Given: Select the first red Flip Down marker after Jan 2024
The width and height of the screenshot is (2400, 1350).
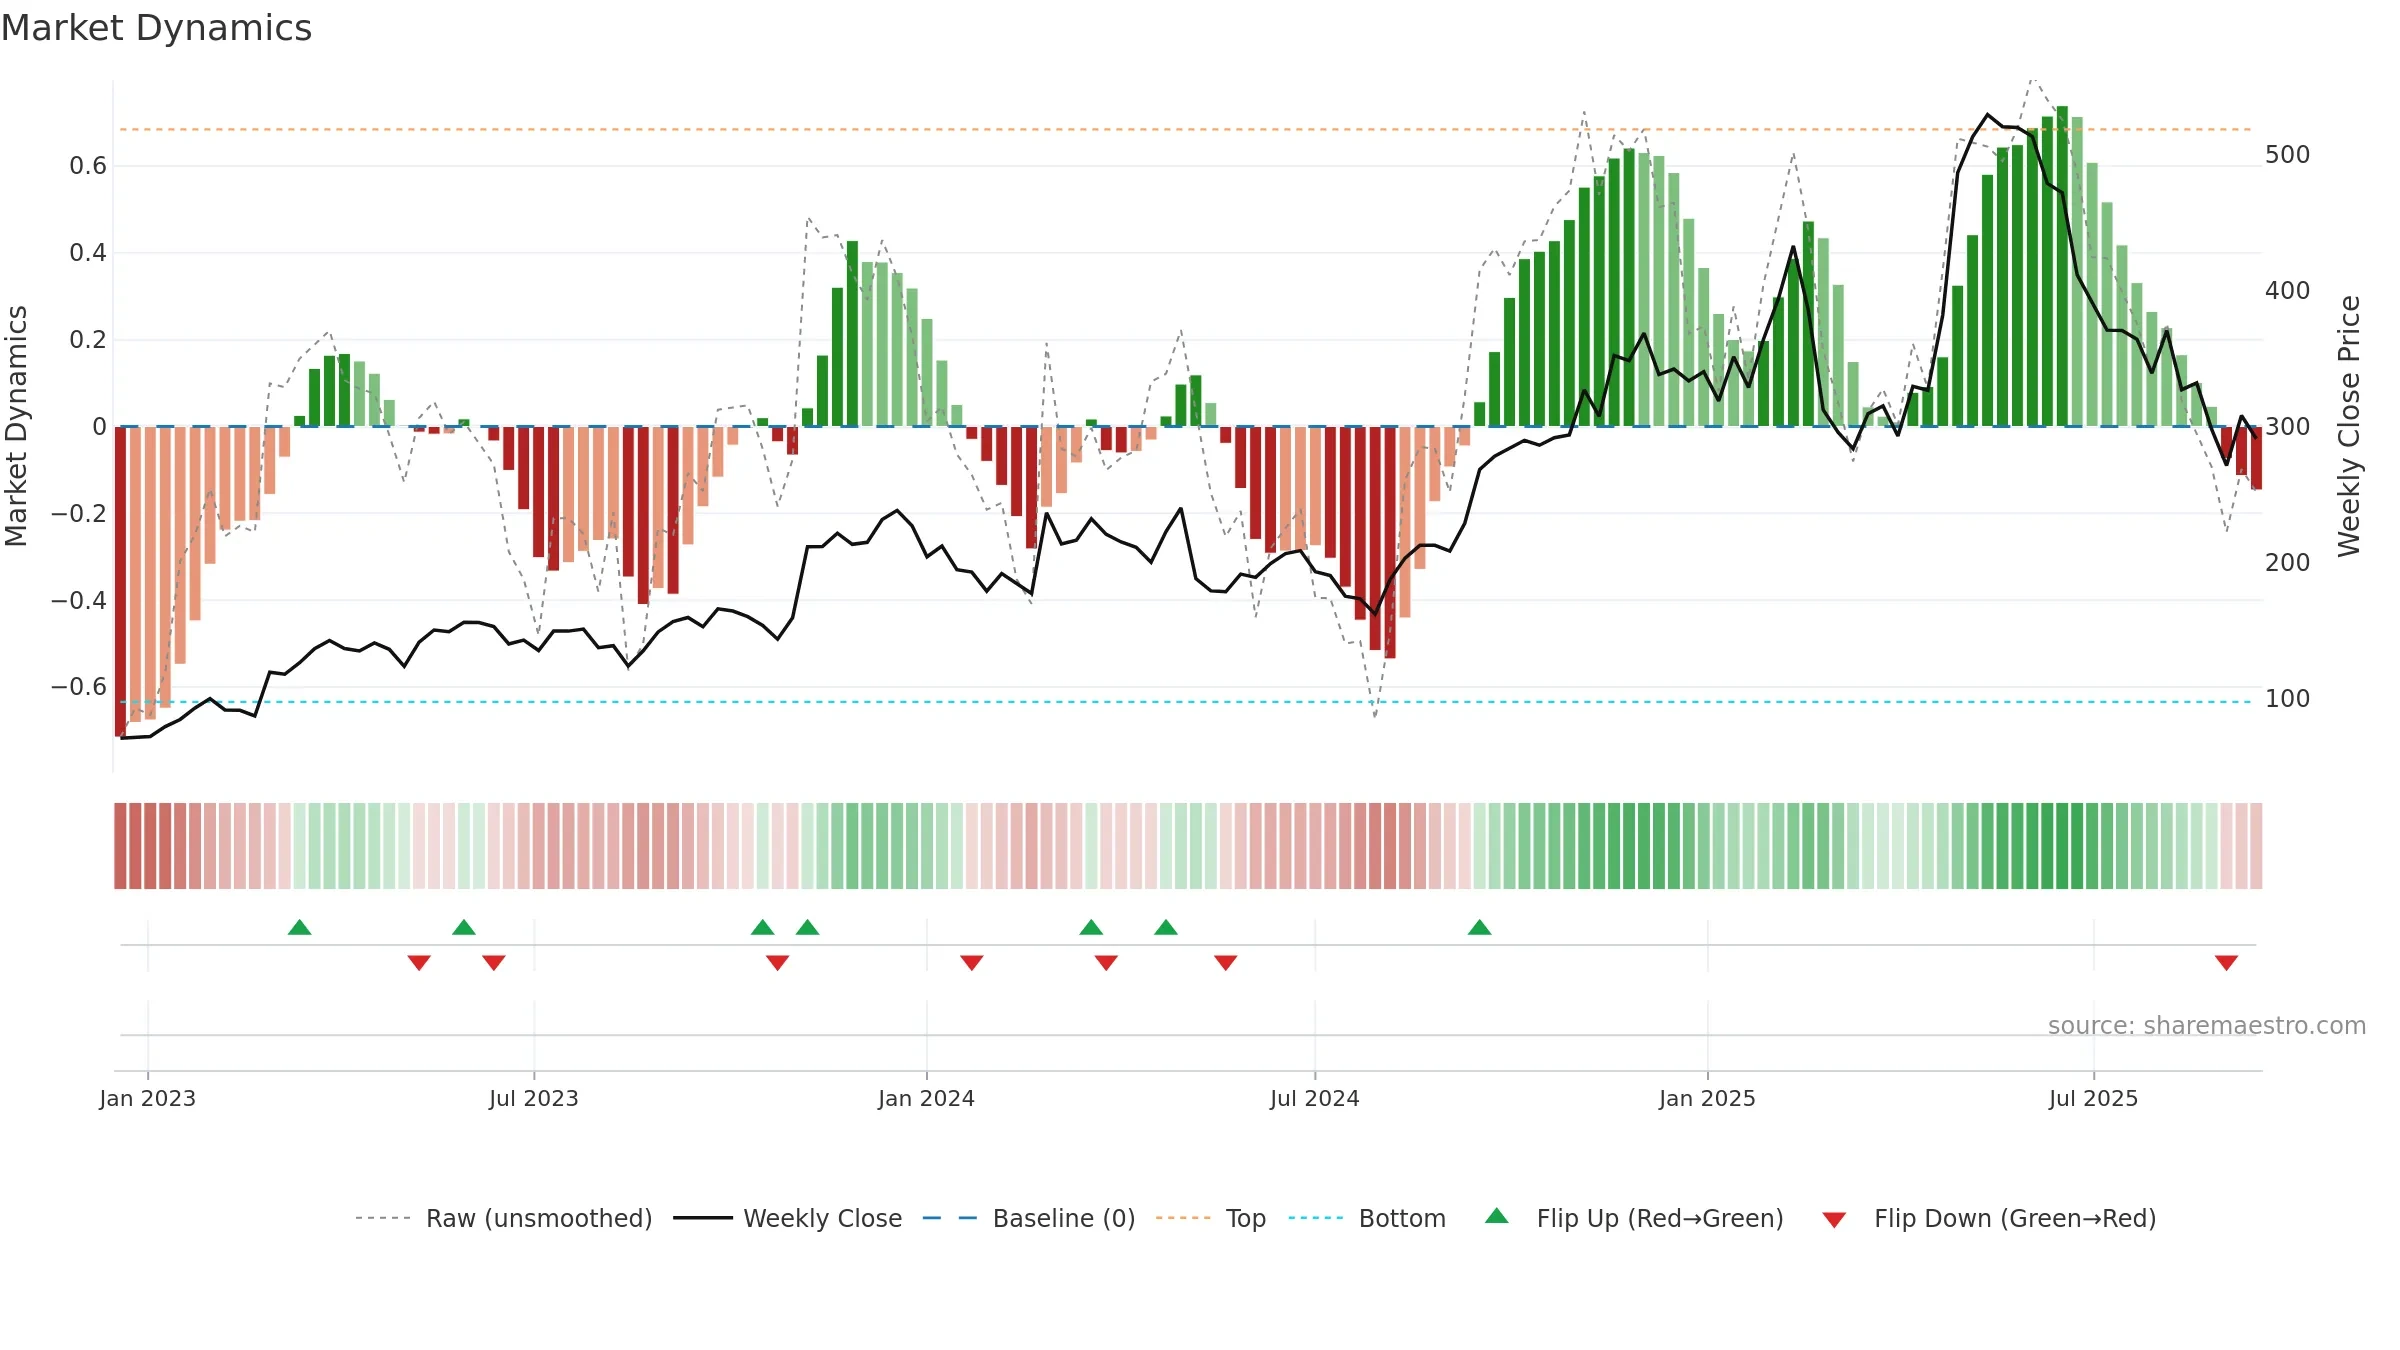Looking at the screenshot, I should 972,962.
